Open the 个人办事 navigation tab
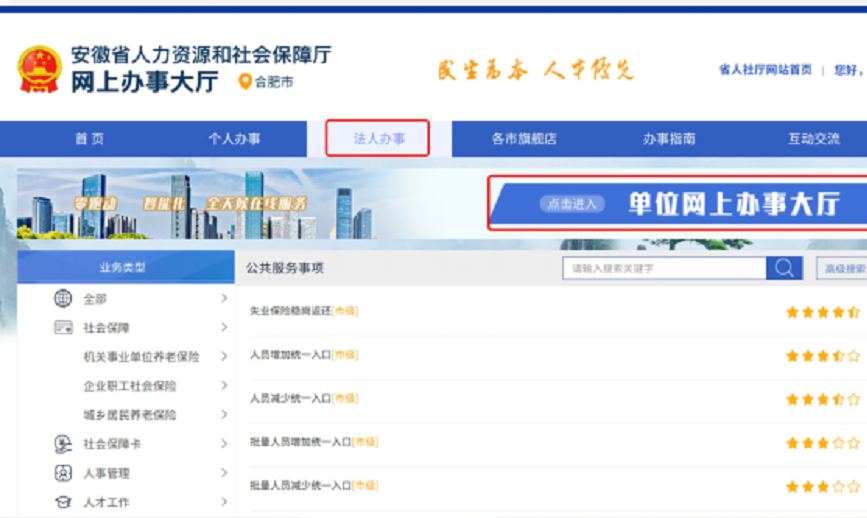Screen dimensions: 867x518 234,139
